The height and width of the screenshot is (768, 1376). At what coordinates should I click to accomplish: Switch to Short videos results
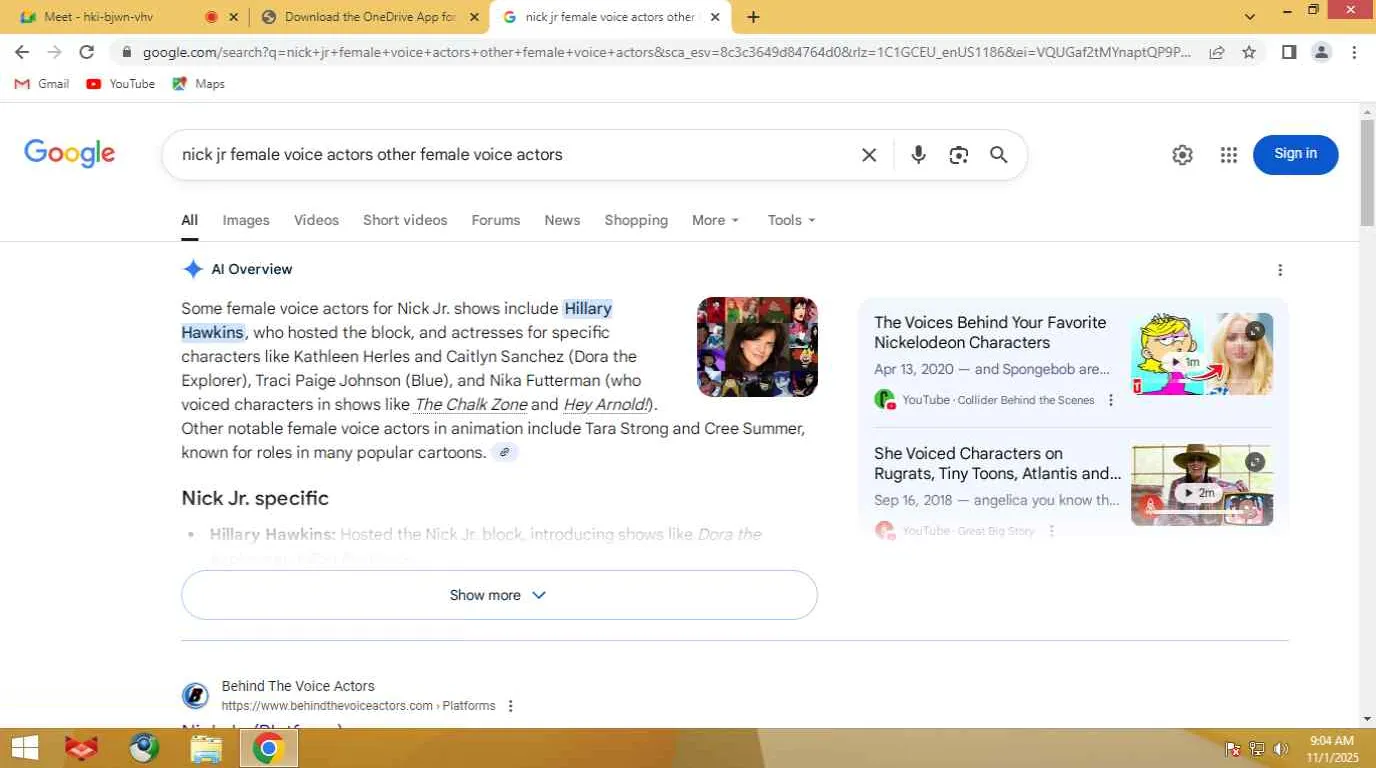click(x=405, y=220)
